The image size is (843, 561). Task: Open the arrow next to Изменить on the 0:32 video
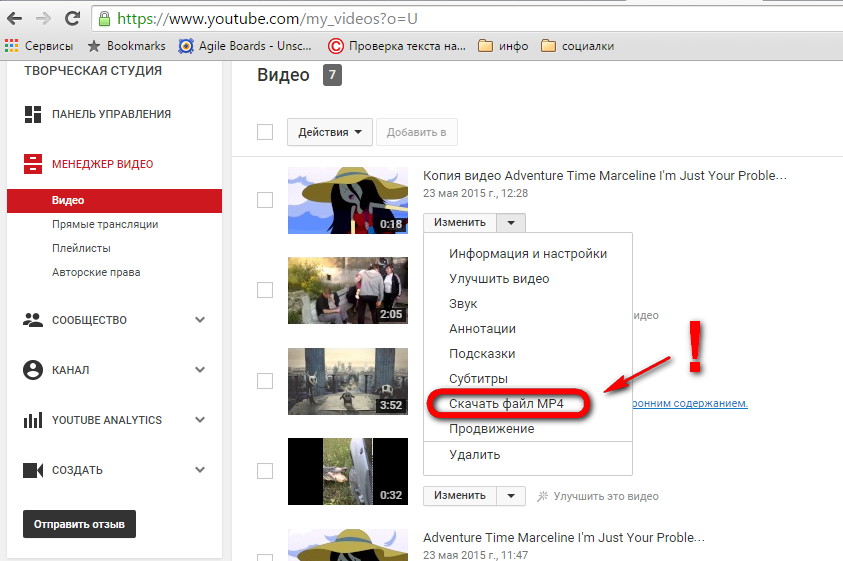pos(511,495)
